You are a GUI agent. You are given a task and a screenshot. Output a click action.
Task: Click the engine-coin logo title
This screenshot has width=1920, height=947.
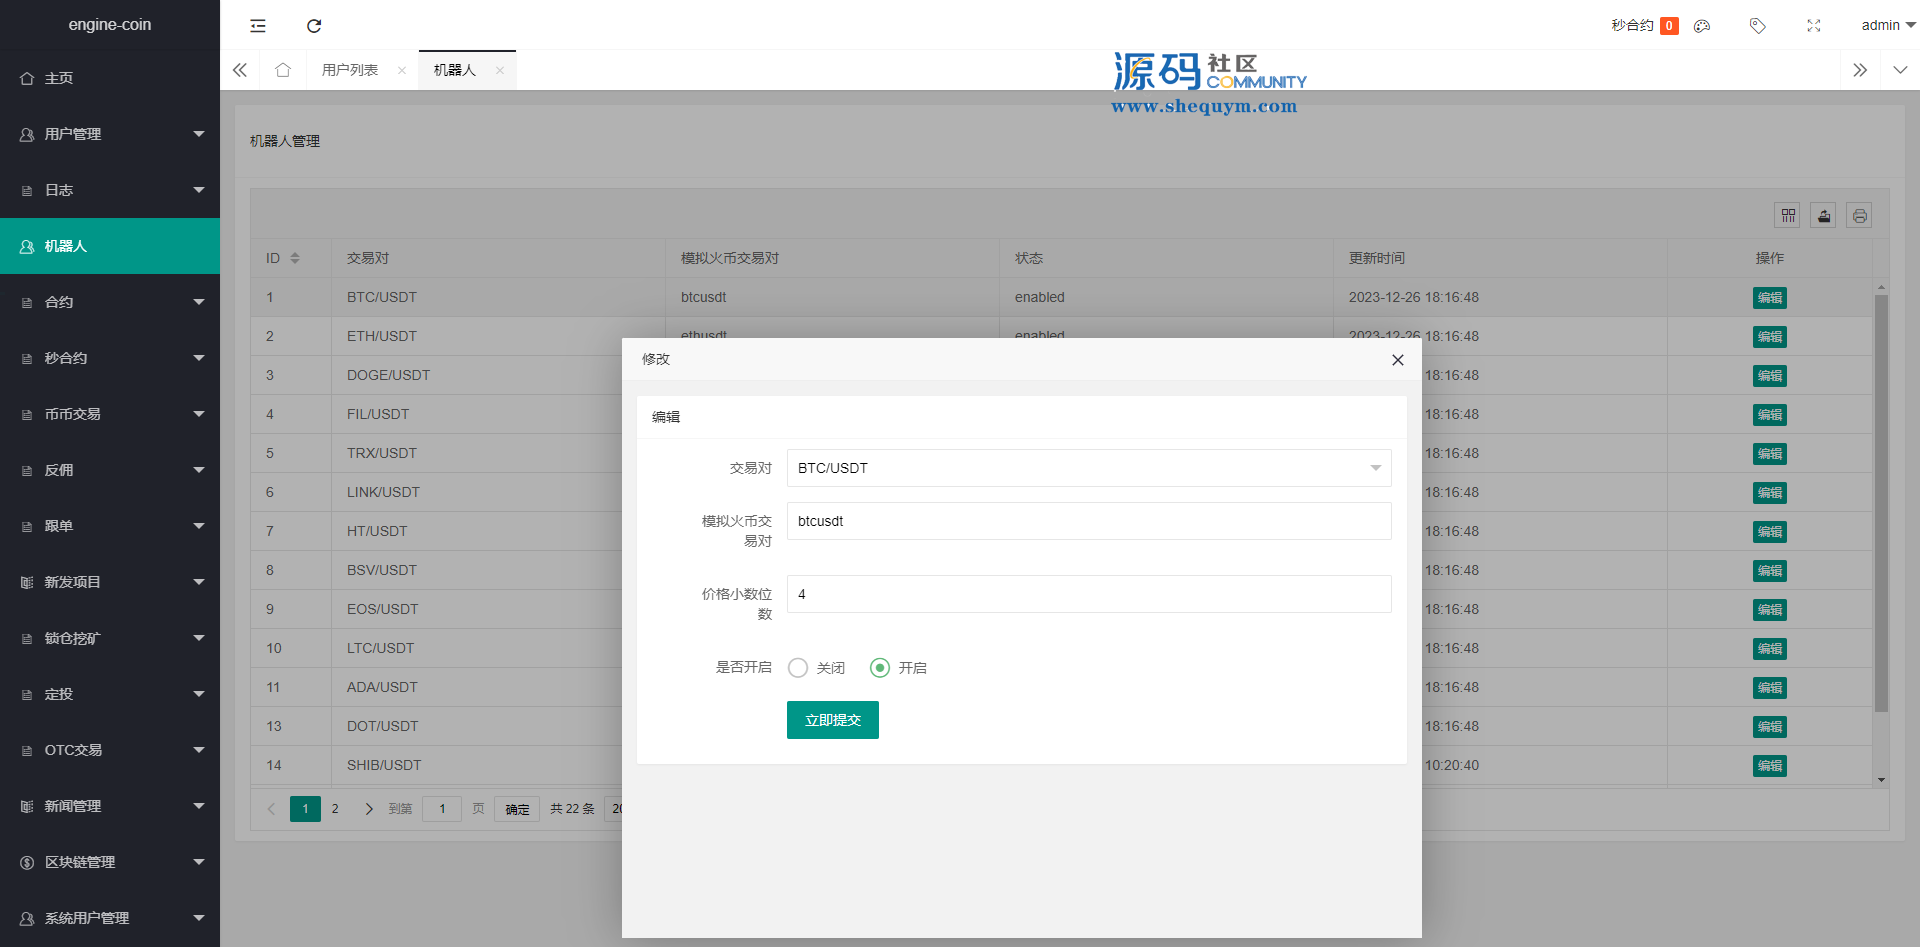(x=110, y=25)
